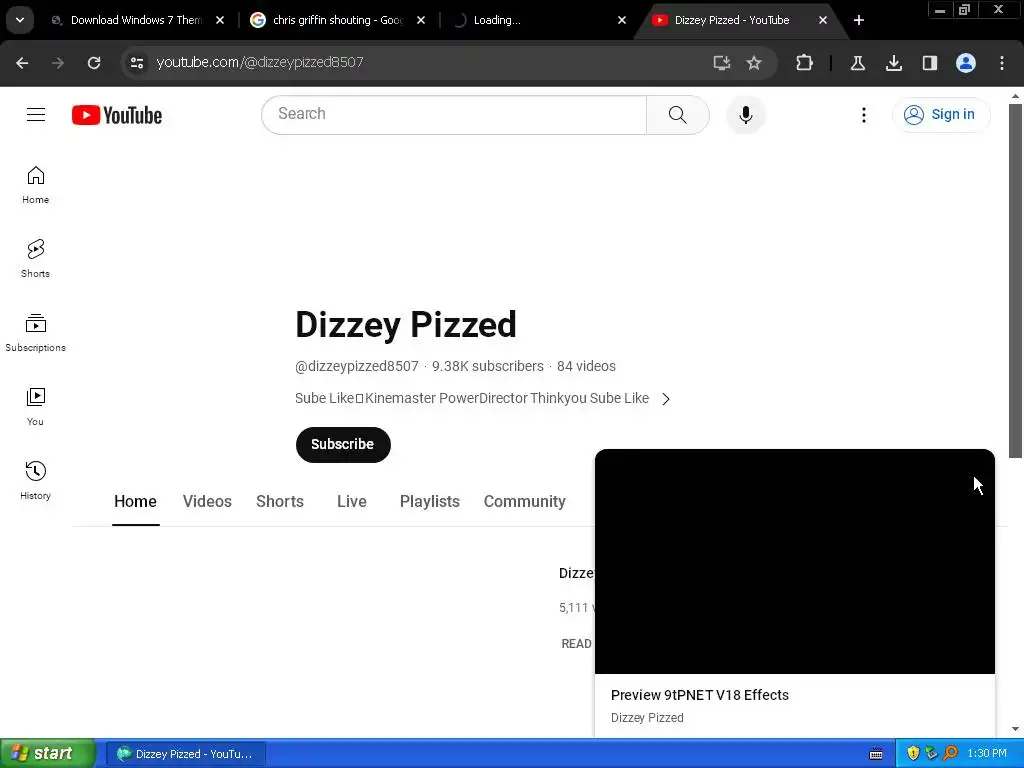Close the 'Download Windows 7 Them' tab
This screenshot has height=768, width=1024.
tap(220, 20)
